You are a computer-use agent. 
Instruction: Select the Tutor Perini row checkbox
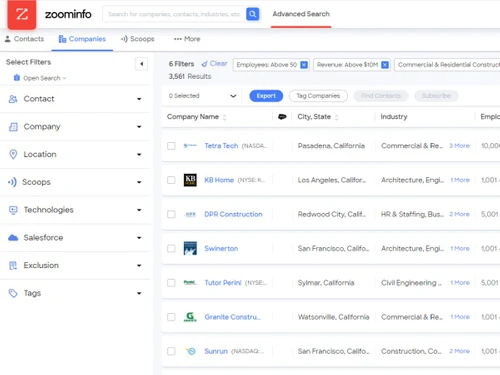click(171, 283)
